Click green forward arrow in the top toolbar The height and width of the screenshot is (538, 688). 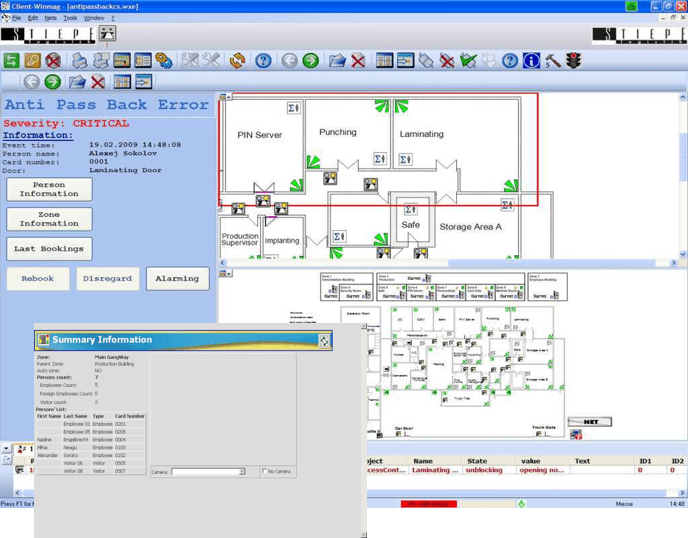[311, 61]
